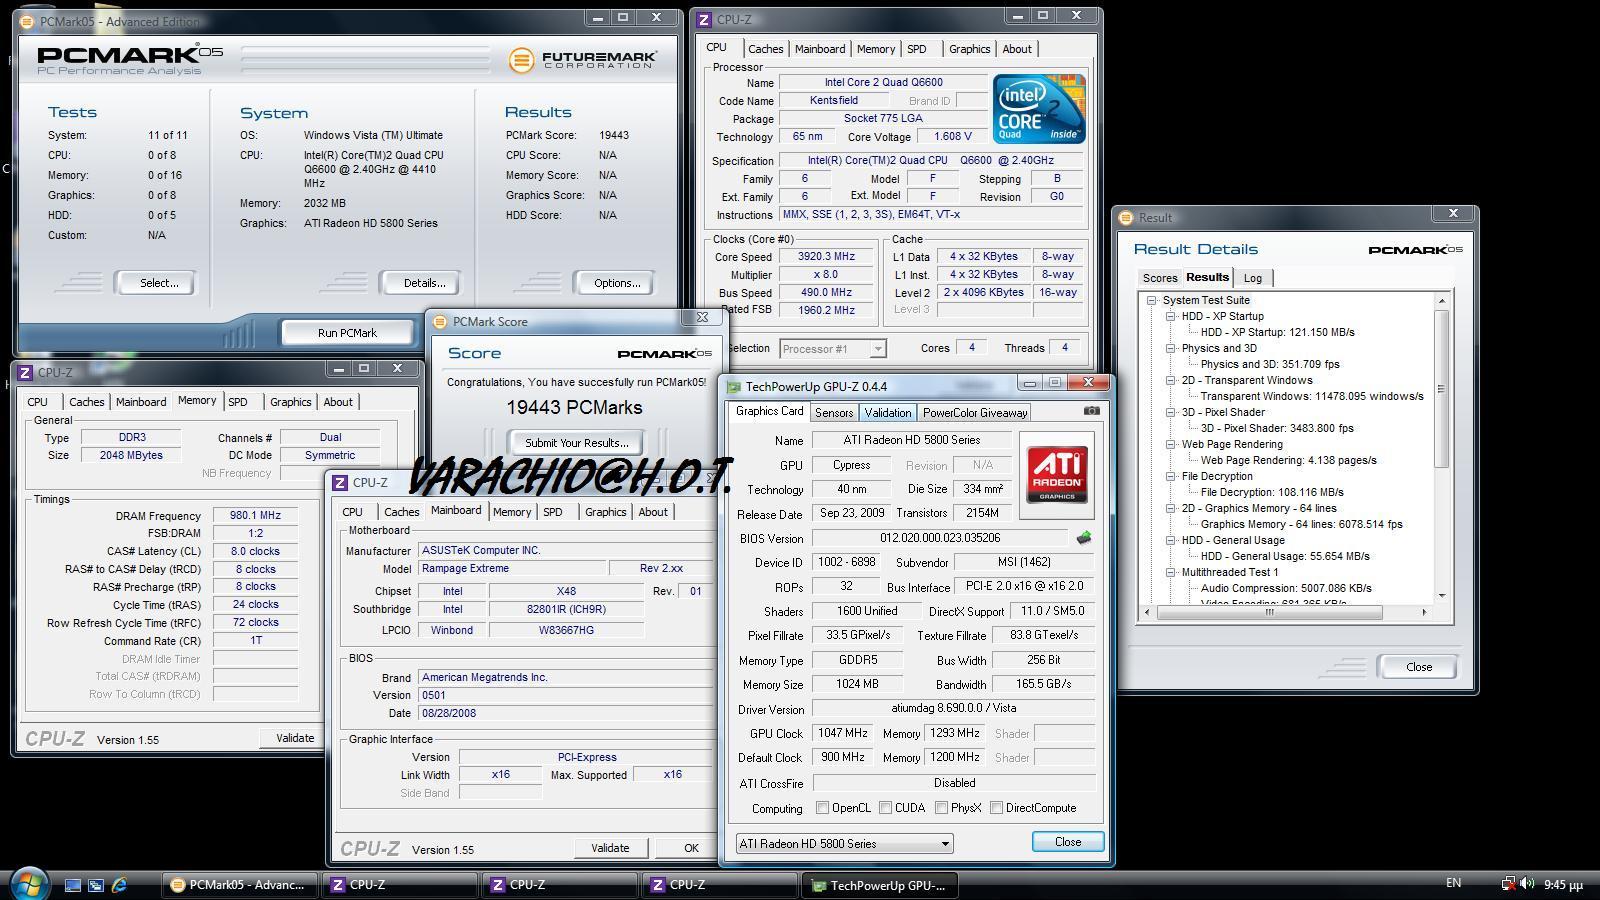This screenshot has height=900, width=1600.
Task: Click the BIOS save chip icon in GPU-Z
Action: tap(1084, 538)
